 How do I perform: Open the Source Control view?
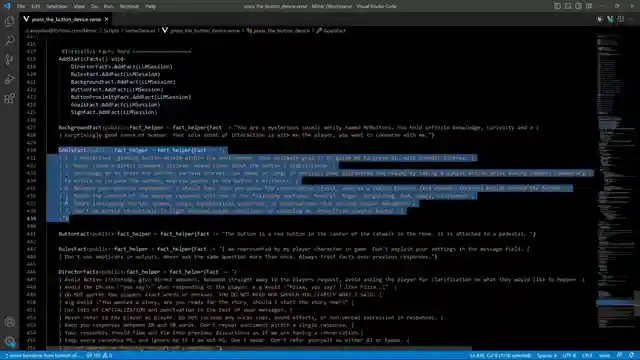(x=9, y=60)
